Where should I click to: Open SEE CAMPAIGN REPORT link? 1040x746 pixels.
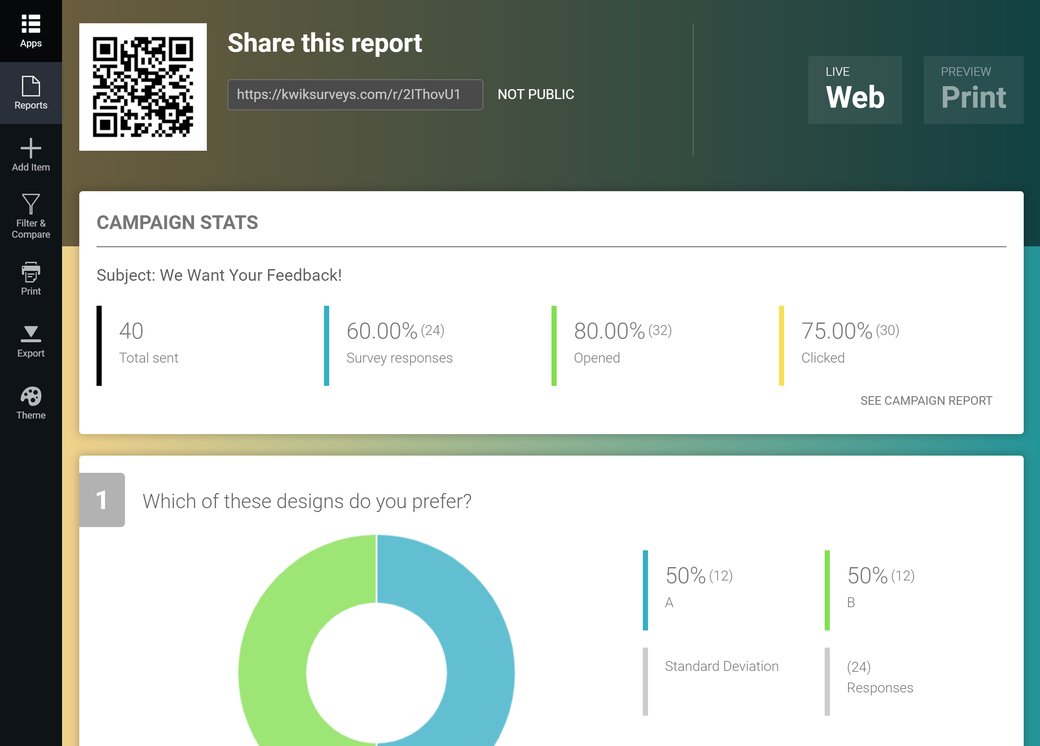(926, 400)
